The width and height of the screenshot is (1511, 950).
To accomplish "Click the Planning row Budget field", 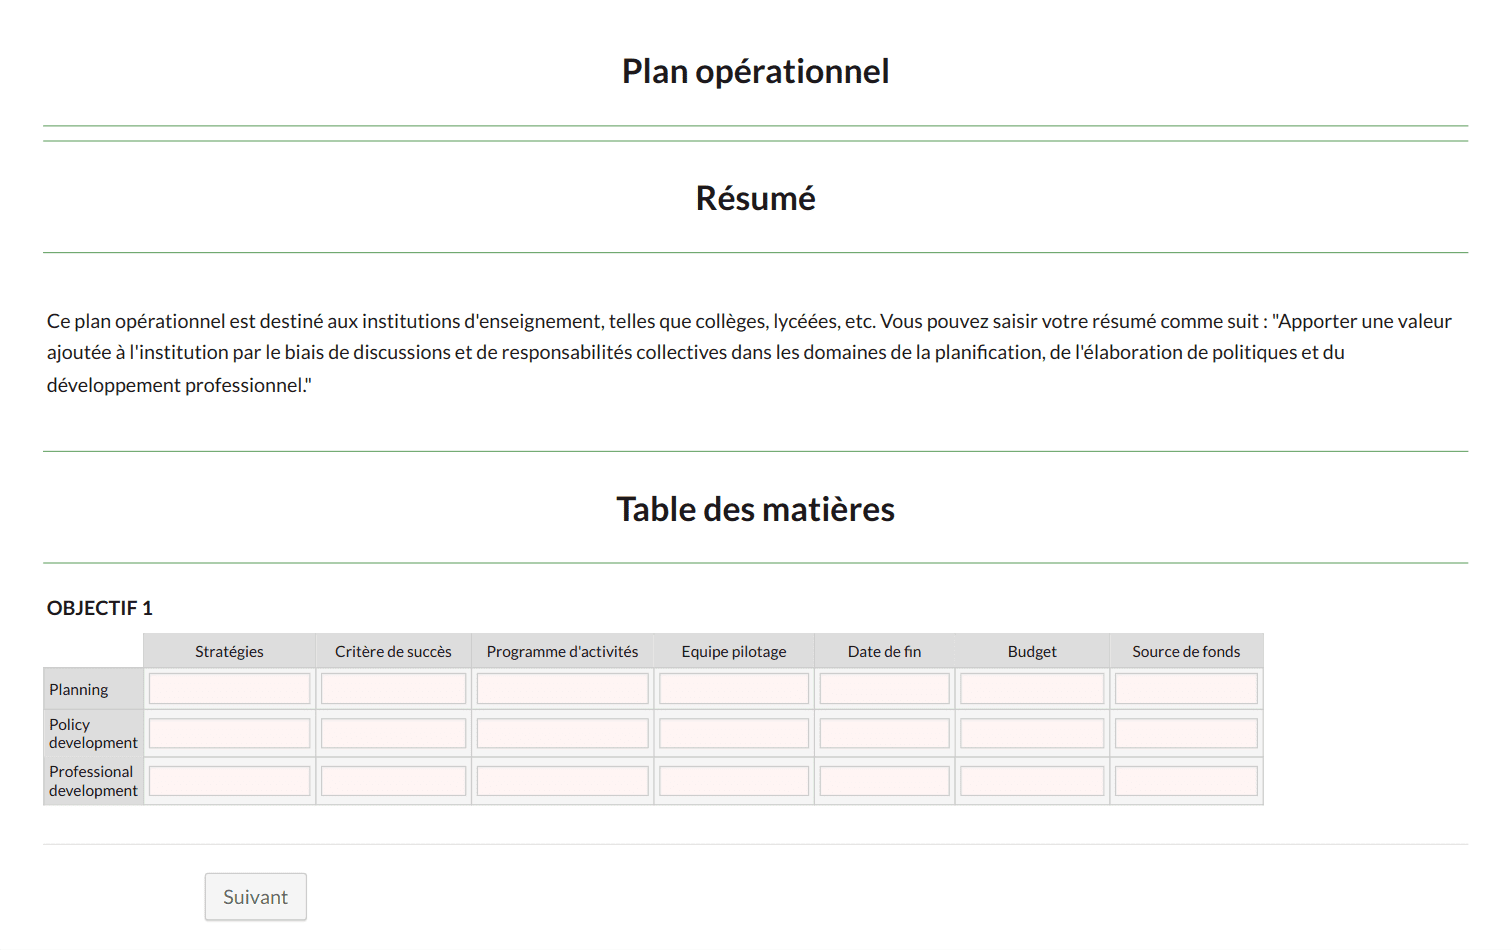I will click(1031, 689).
